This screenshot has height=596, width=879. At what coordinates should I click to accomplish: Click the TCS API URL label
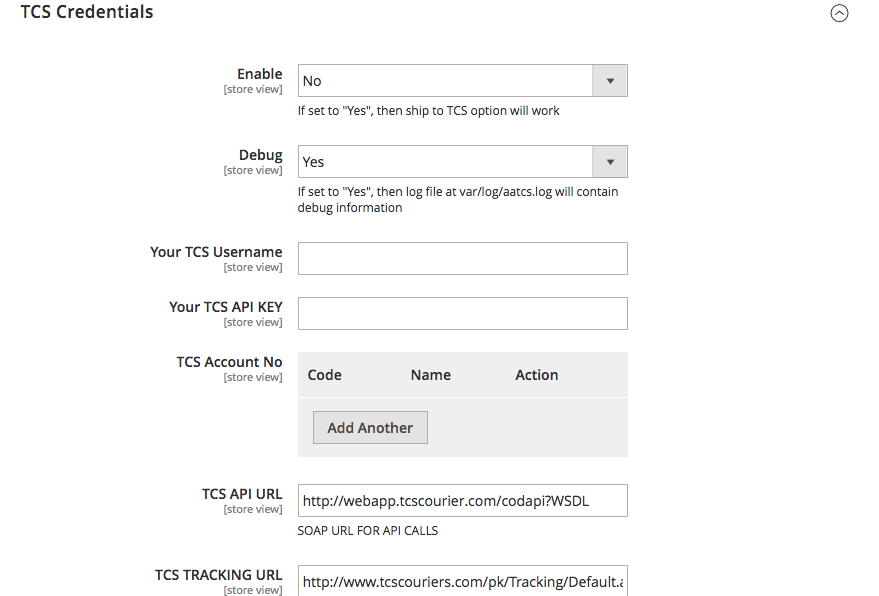(x=242, y=494)
